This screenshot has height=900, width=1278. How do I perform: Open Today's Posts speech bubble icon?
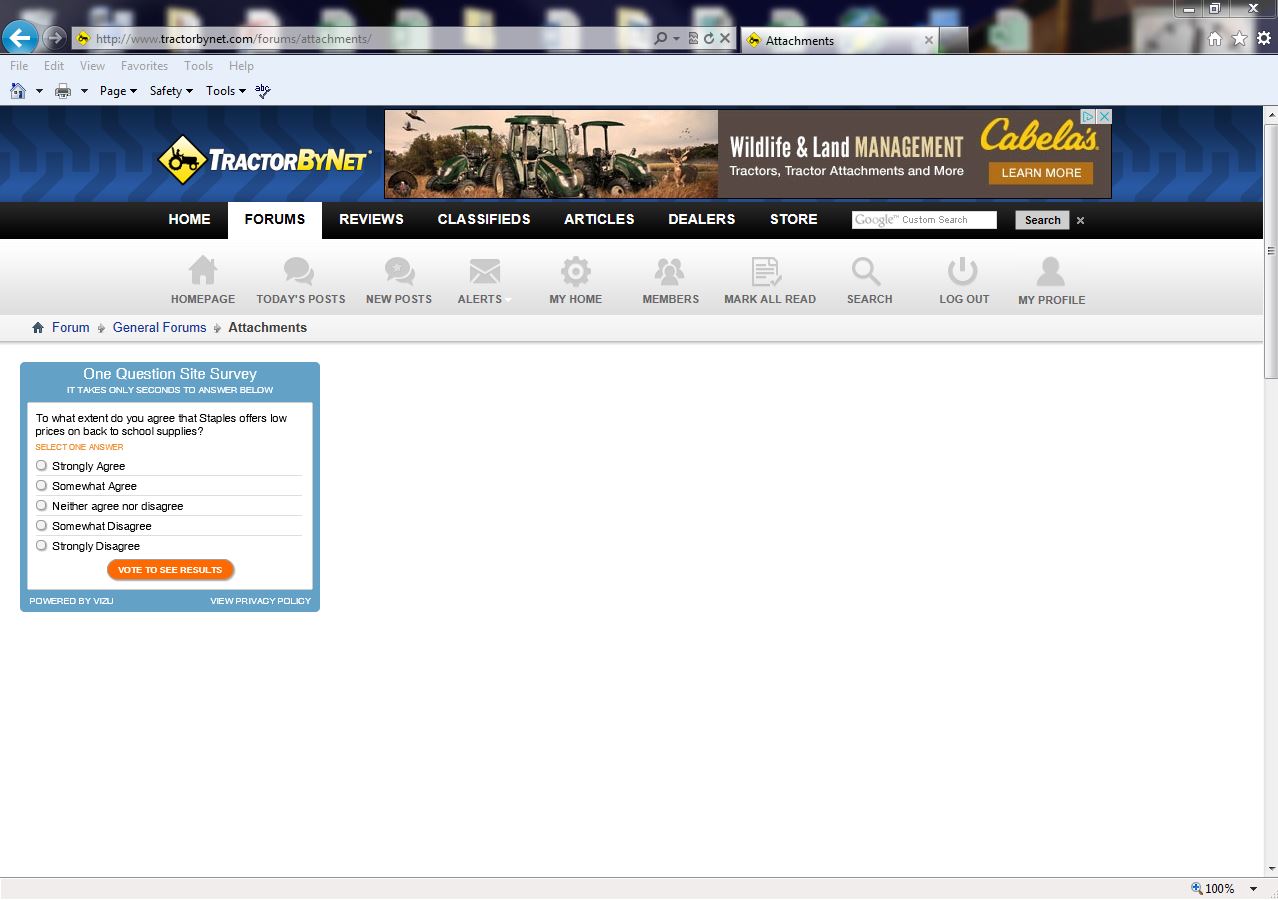coord(299,271)
